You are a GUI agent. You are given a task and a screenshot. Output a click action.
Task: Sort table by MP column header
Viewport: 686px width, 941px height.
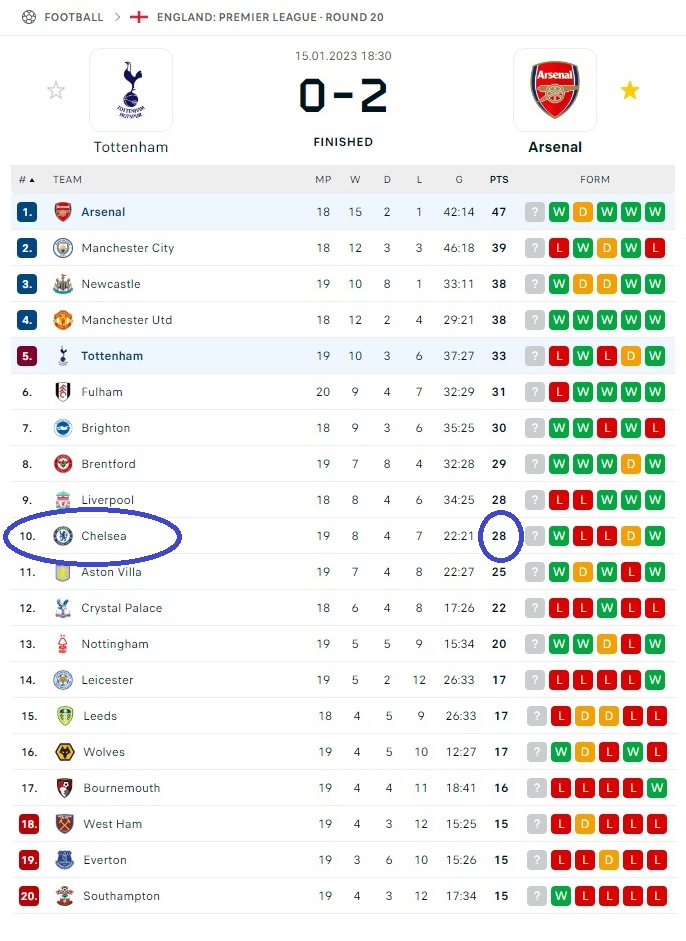[323, 179]
